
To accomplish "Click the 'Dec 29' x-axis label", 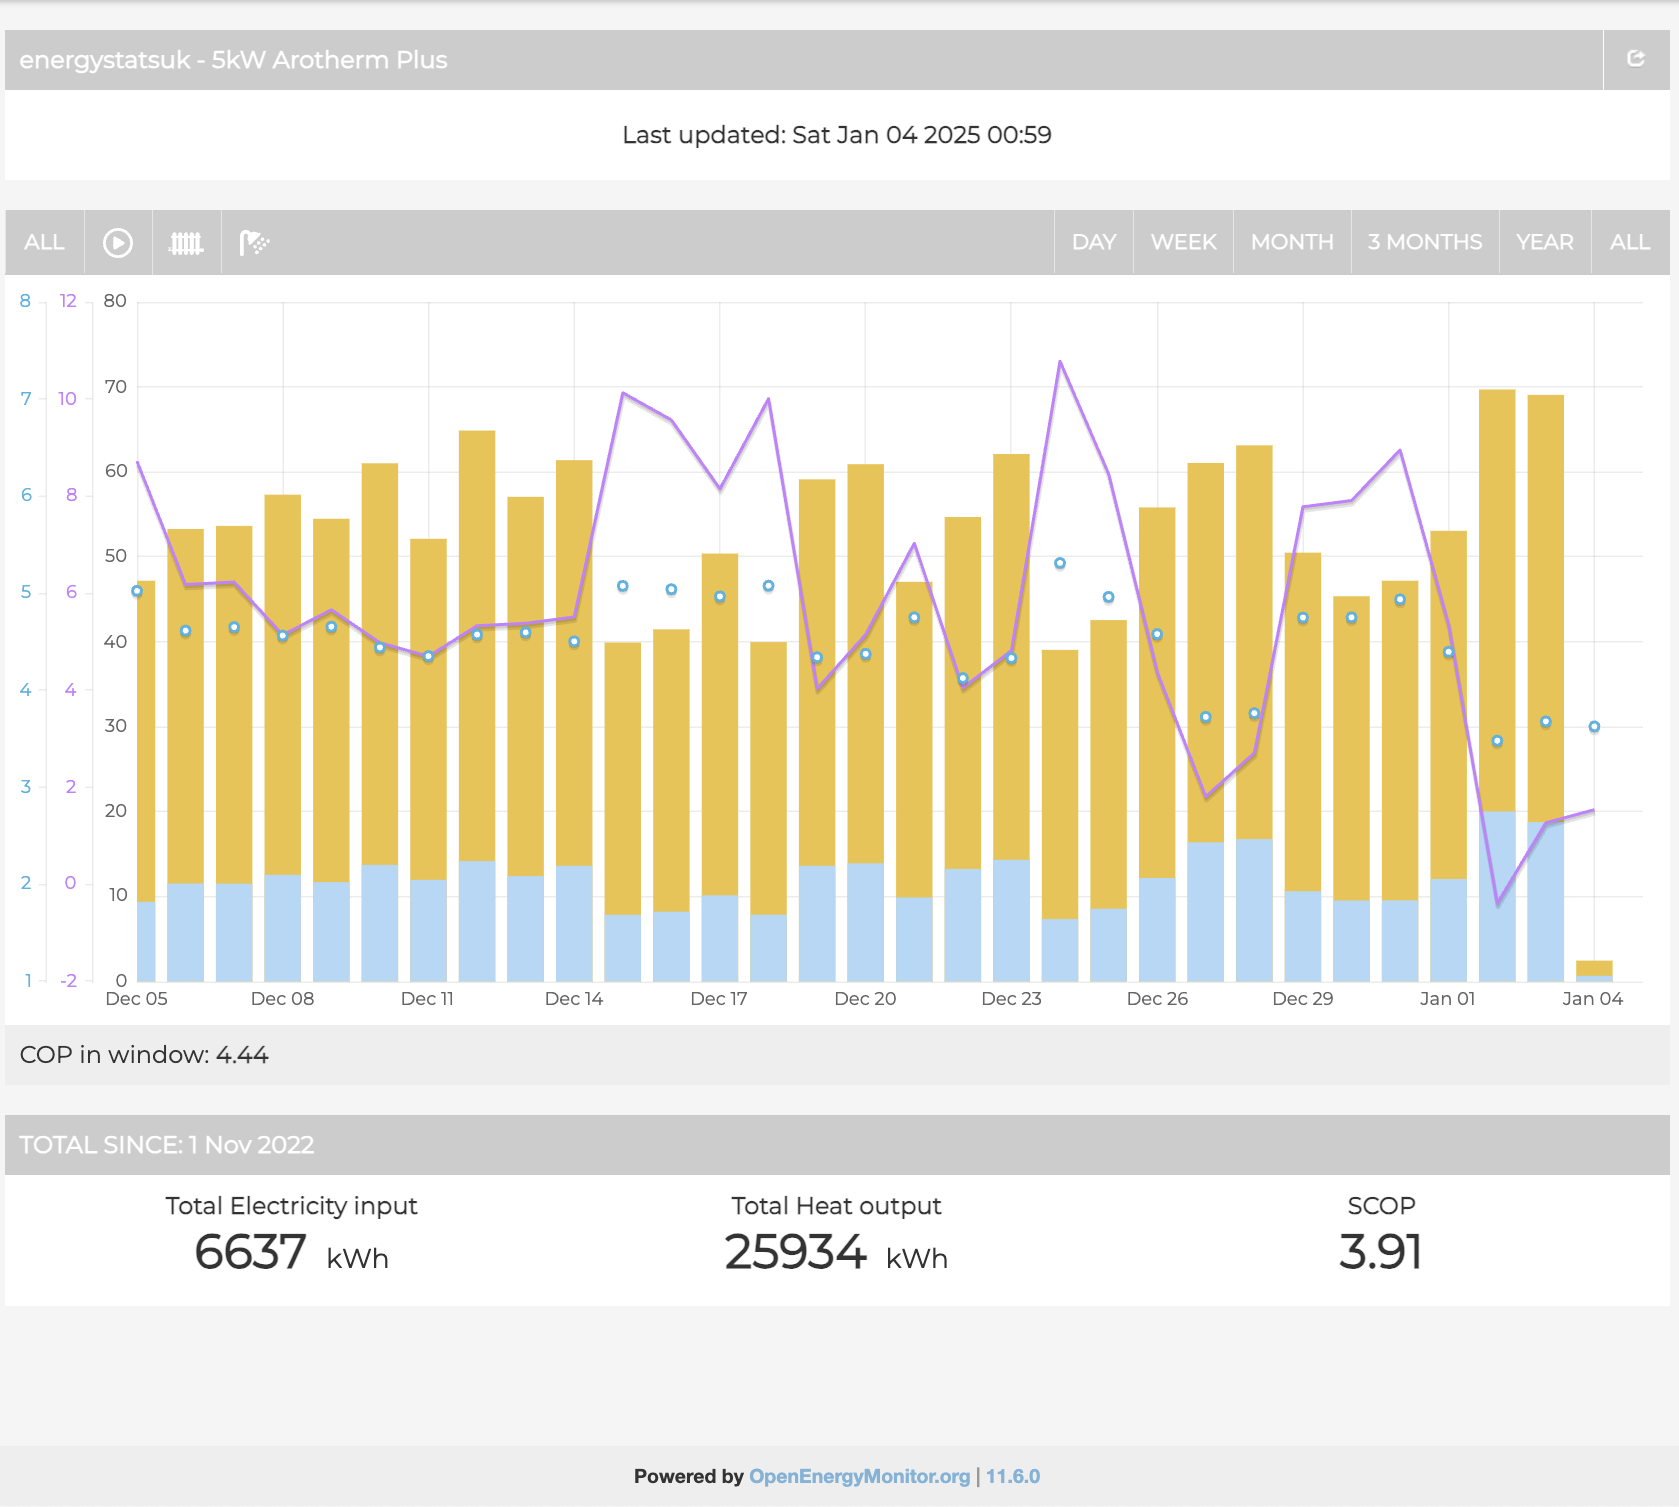I will coord(1302,998).
